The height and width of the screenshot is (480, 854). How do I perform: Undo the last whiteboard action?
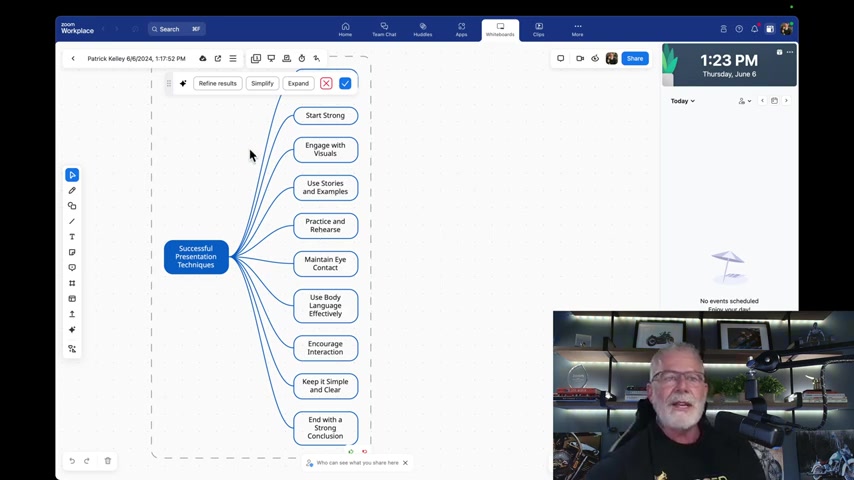(72, 461)
